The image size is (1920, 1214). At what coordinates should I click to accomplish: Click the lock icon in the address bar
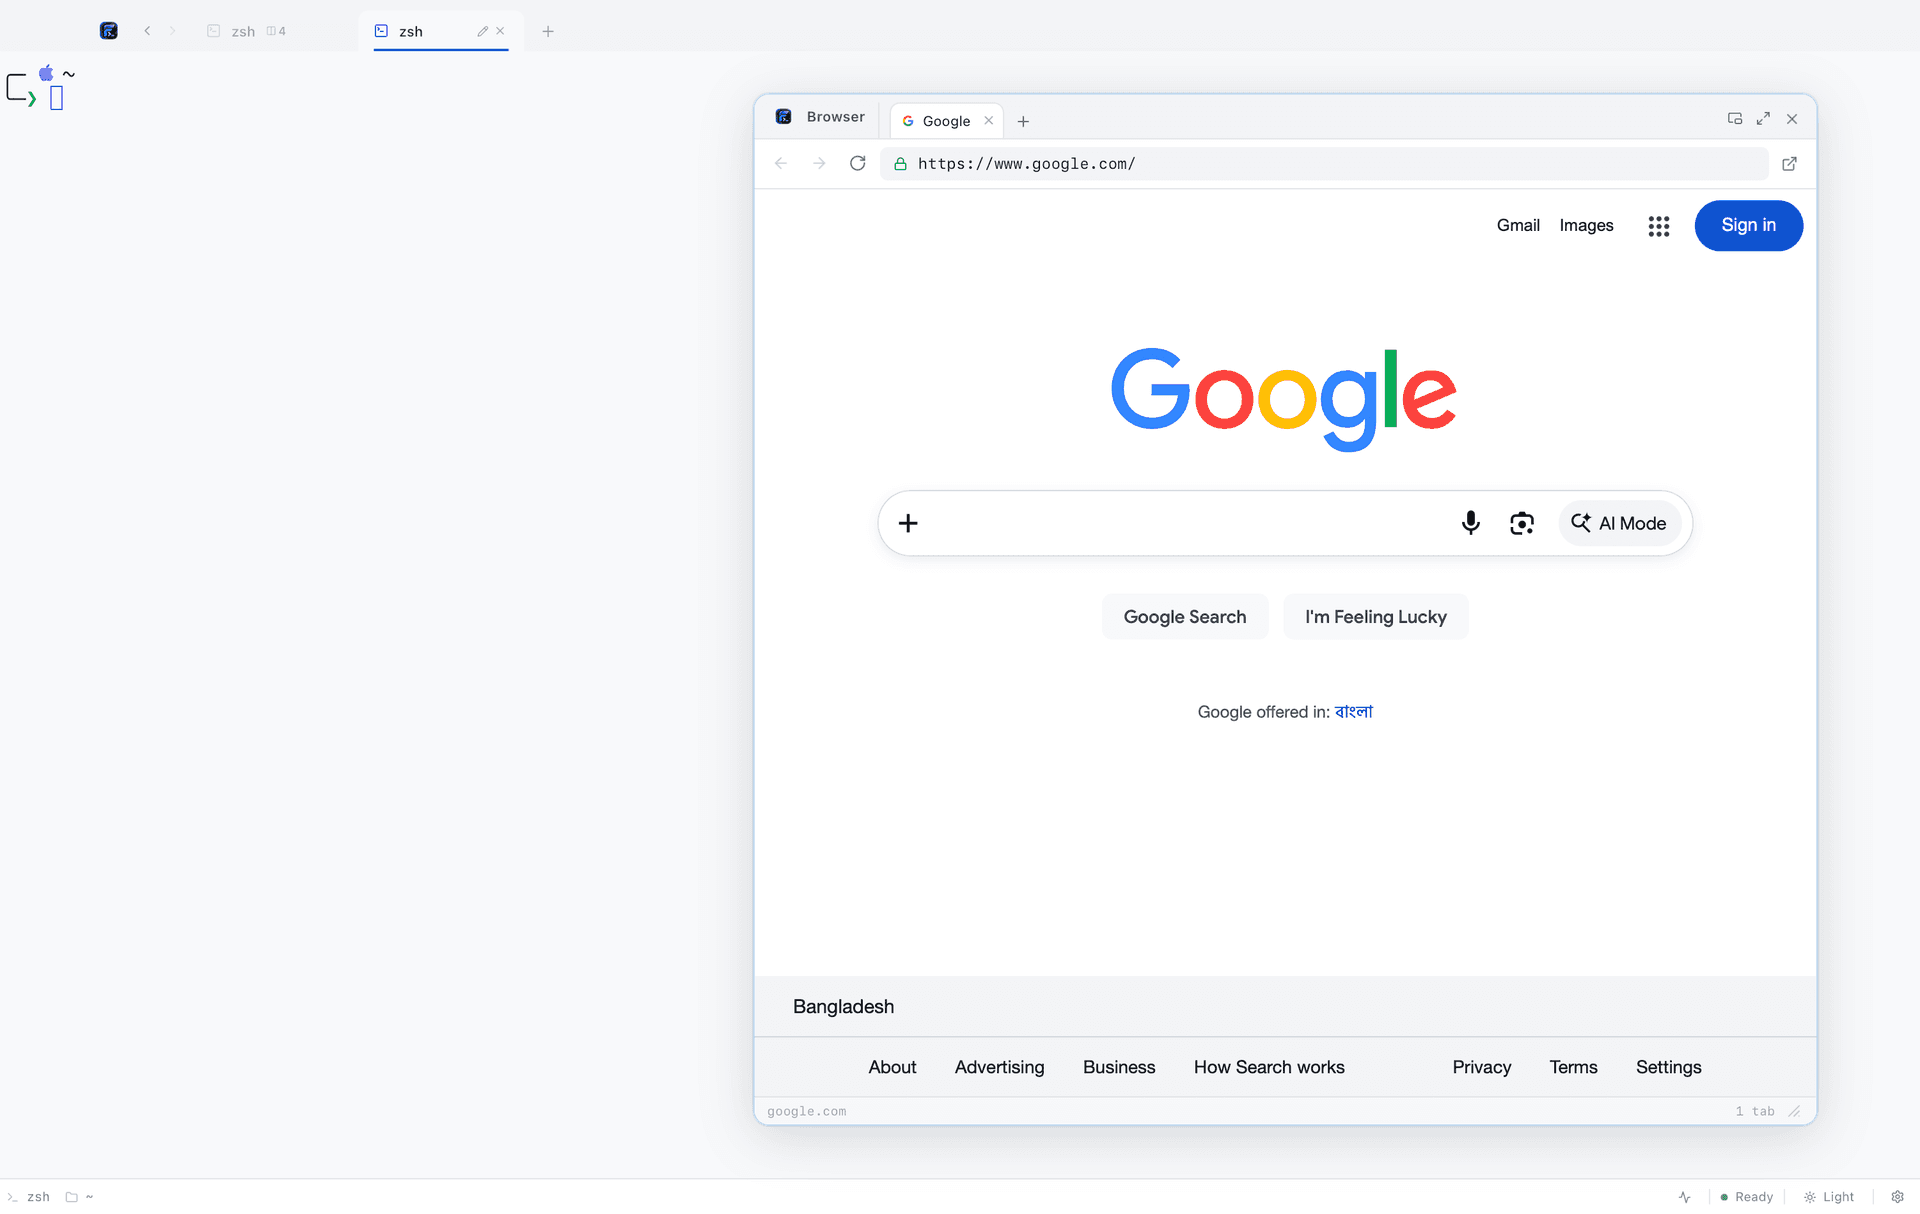pyautogui.click(x=900, y=164)
